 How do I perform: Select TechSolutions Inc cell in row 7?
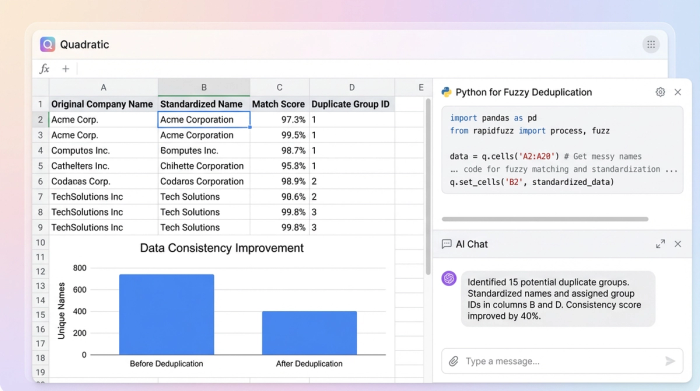tap(103, 197)
